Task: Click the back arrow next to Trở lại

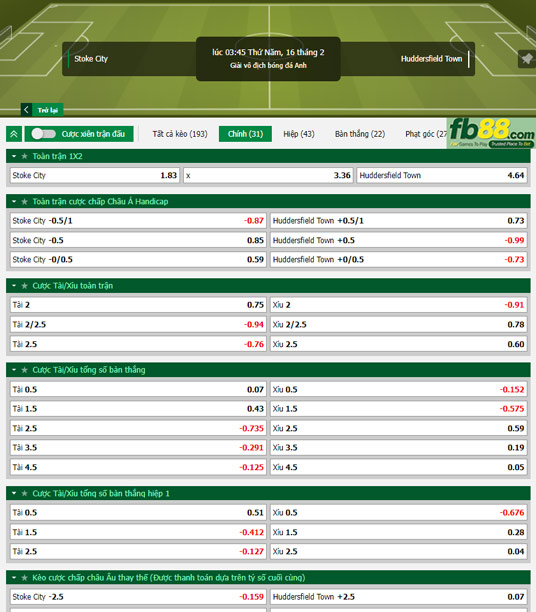Action: click(x=26, y=110)
